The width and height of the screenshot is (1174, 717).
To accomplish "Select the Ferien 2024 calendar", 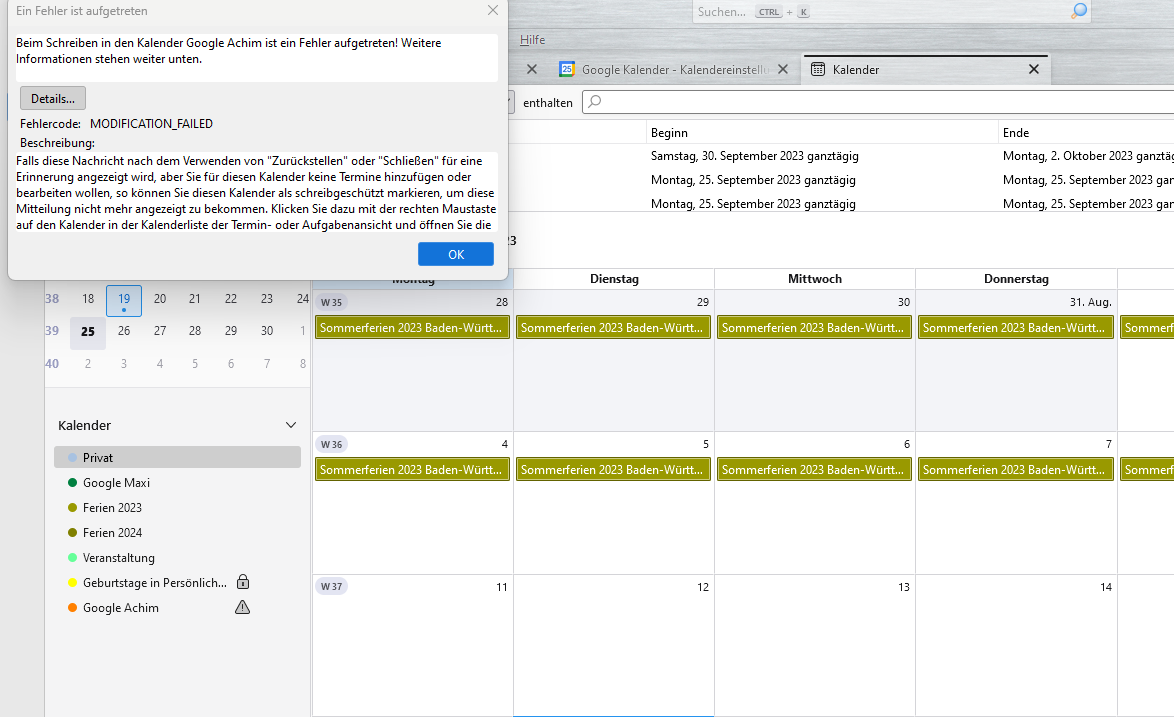I will [x=177, y=533].
